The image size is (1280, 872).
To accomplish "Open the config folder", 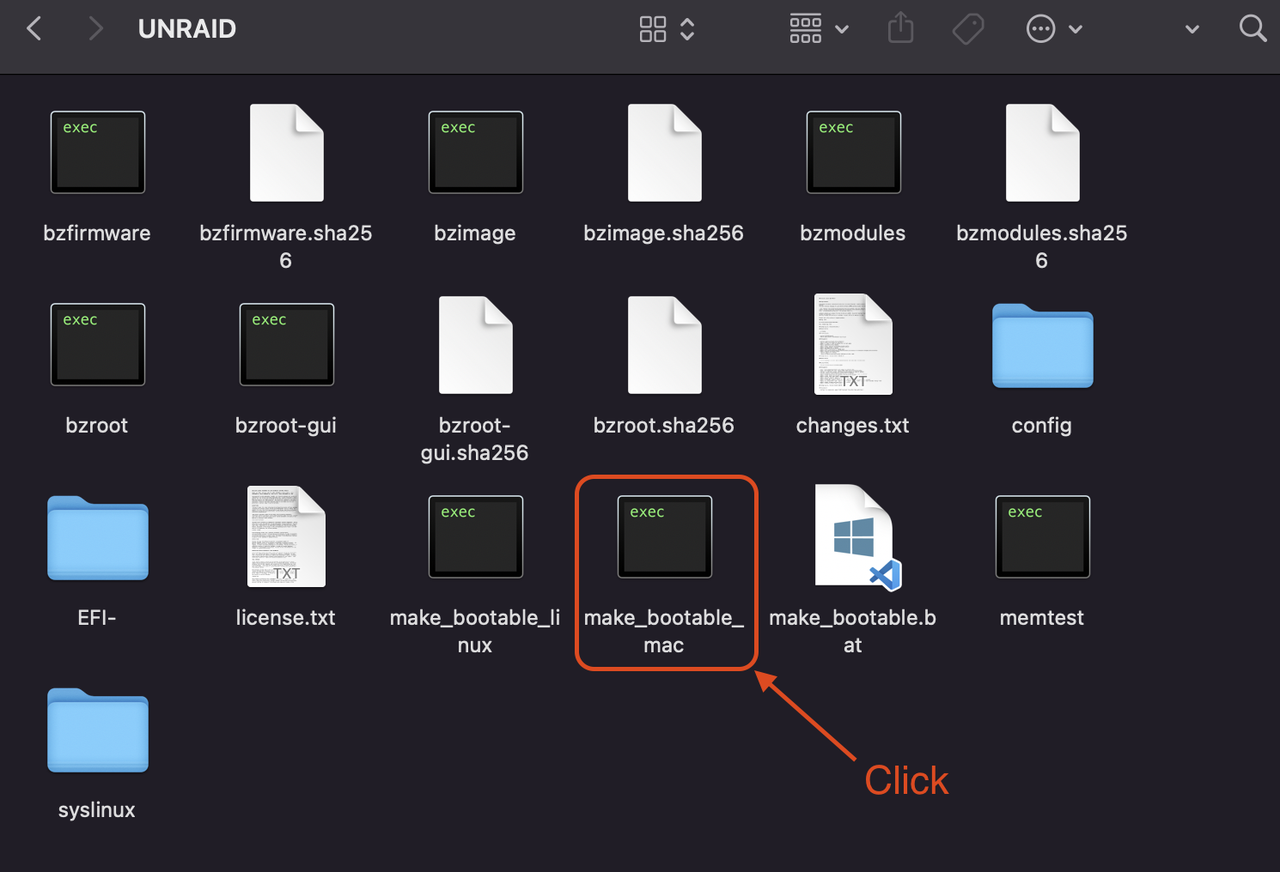I will point(1042,346).
